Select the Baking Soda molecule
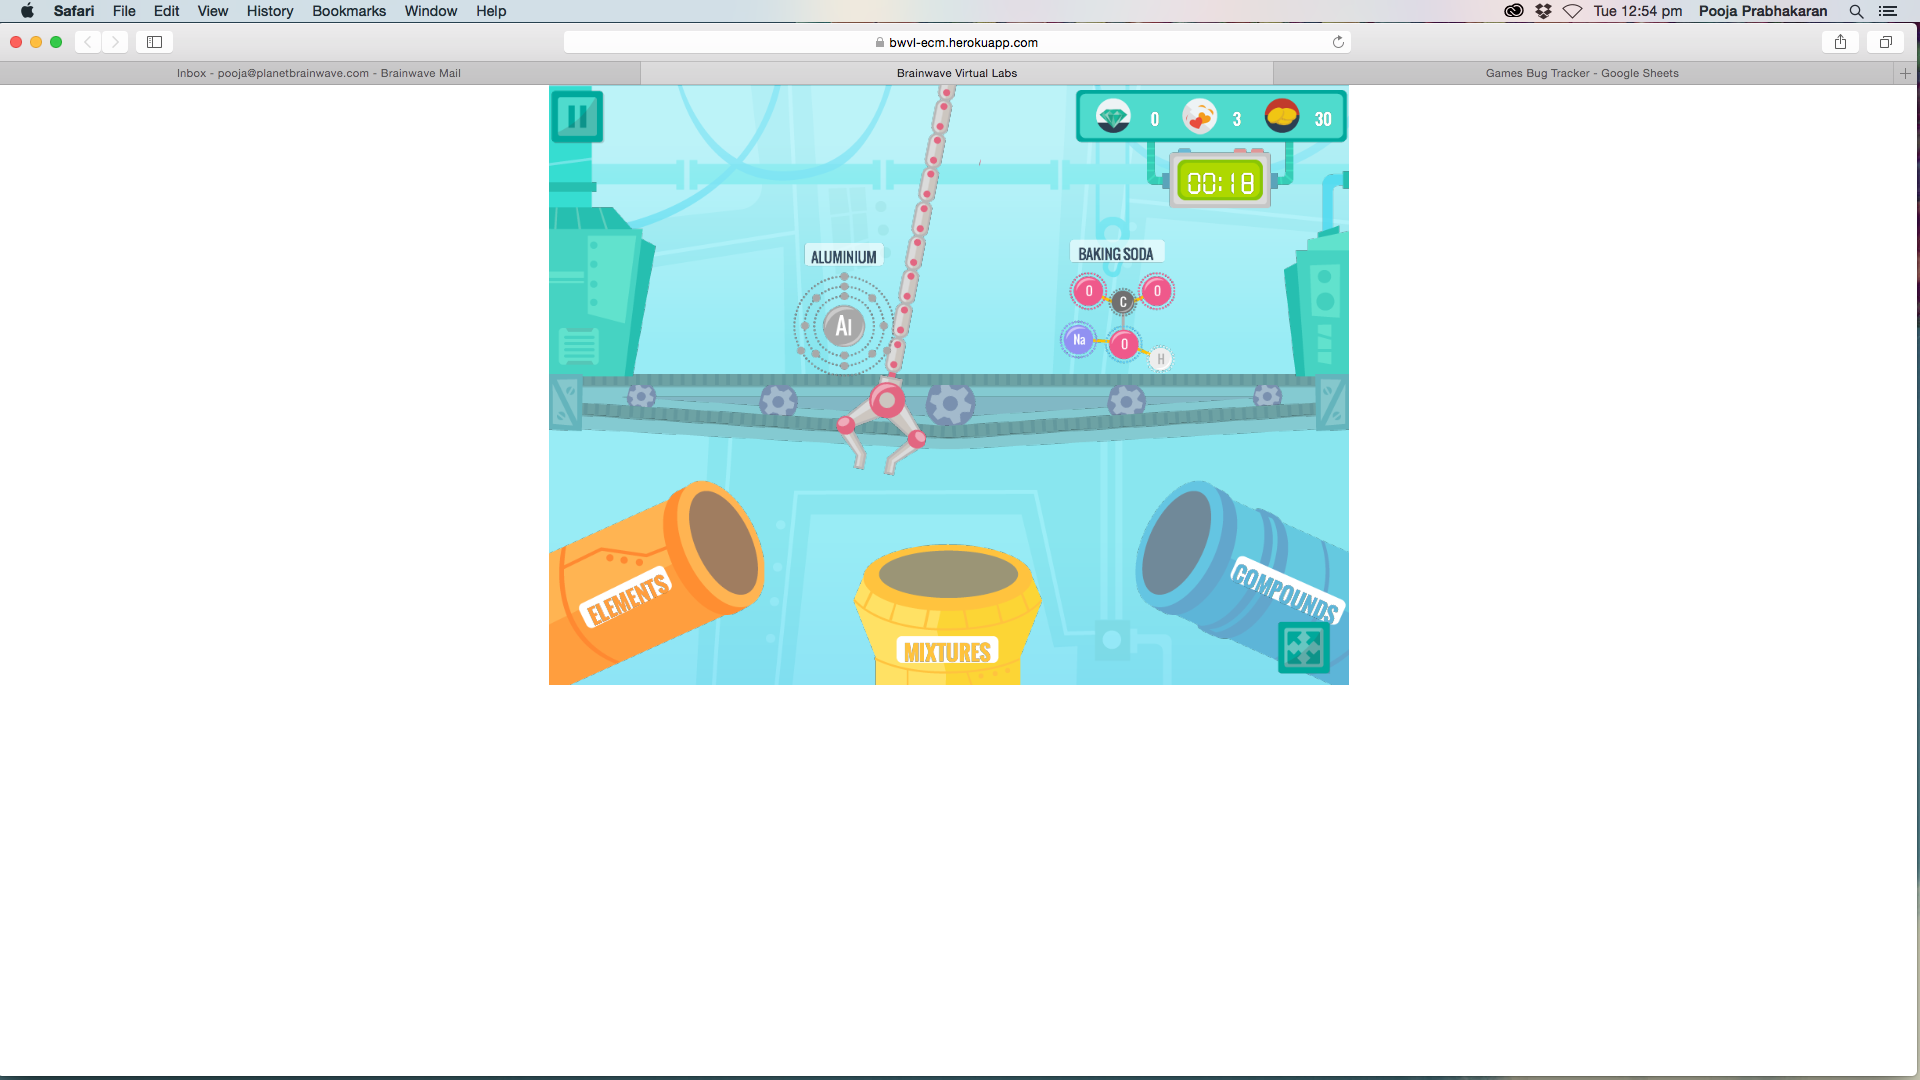This screenshot has height=1080, width=1920. click(x=1118, y=321)
